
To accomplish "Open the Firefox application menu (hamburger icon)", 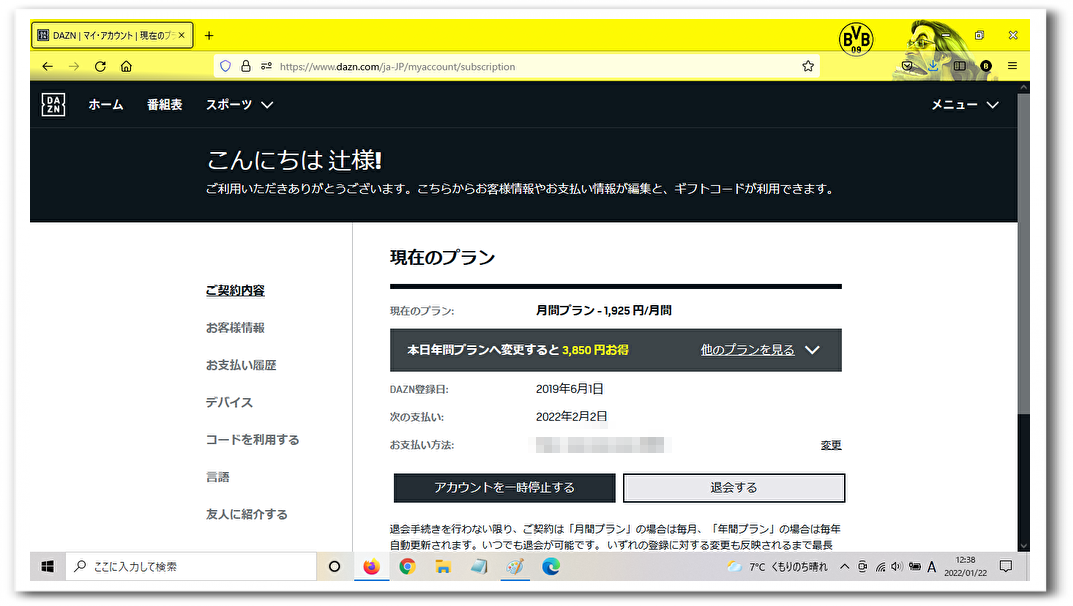I will tap(1012, 66).
